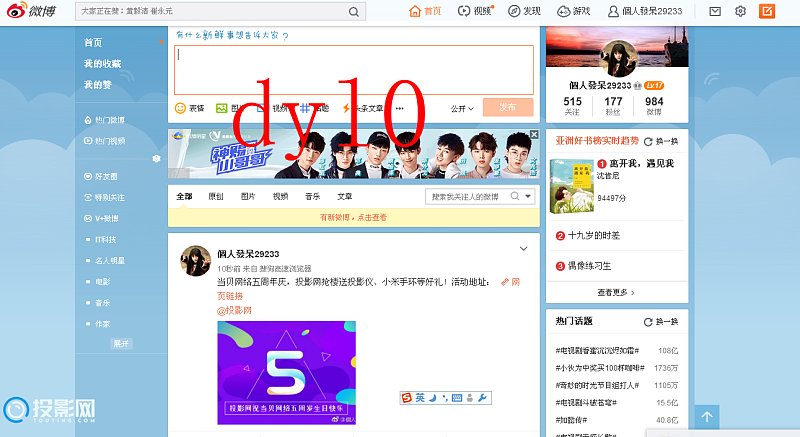Screen dimensions: 800x437
Task: Click the feed search magnifier icon
Action: (515, 196)
